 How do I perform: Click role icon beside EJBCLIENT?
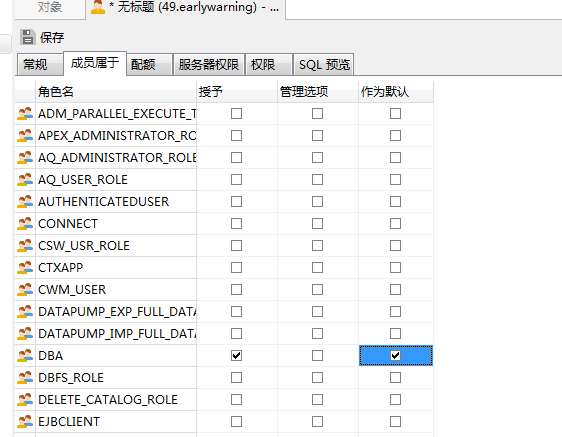(25, 422)
